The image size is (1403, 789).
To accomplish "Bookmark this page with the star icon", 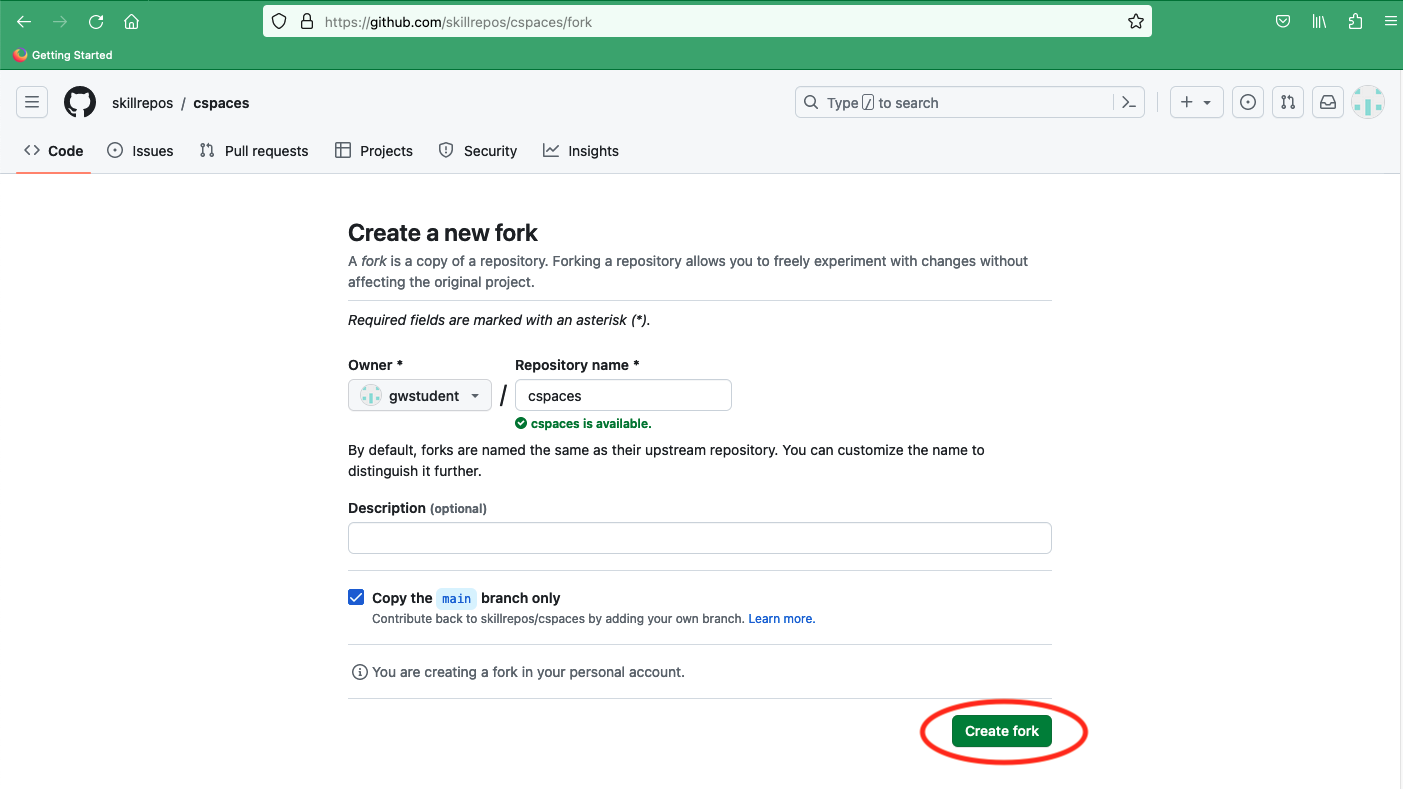I will tap(1135, 21).
